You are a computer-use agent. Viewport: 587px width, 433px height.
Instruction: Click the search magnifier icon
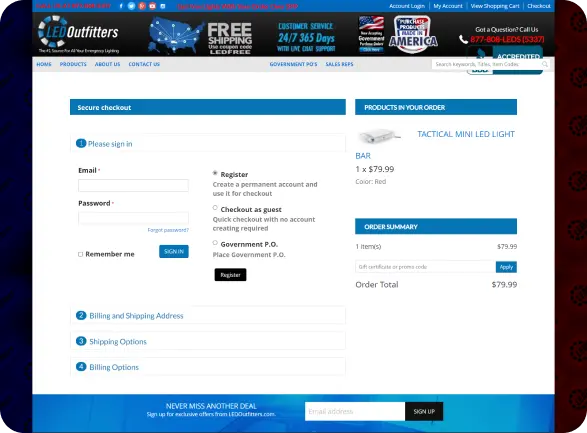point(545,64)
